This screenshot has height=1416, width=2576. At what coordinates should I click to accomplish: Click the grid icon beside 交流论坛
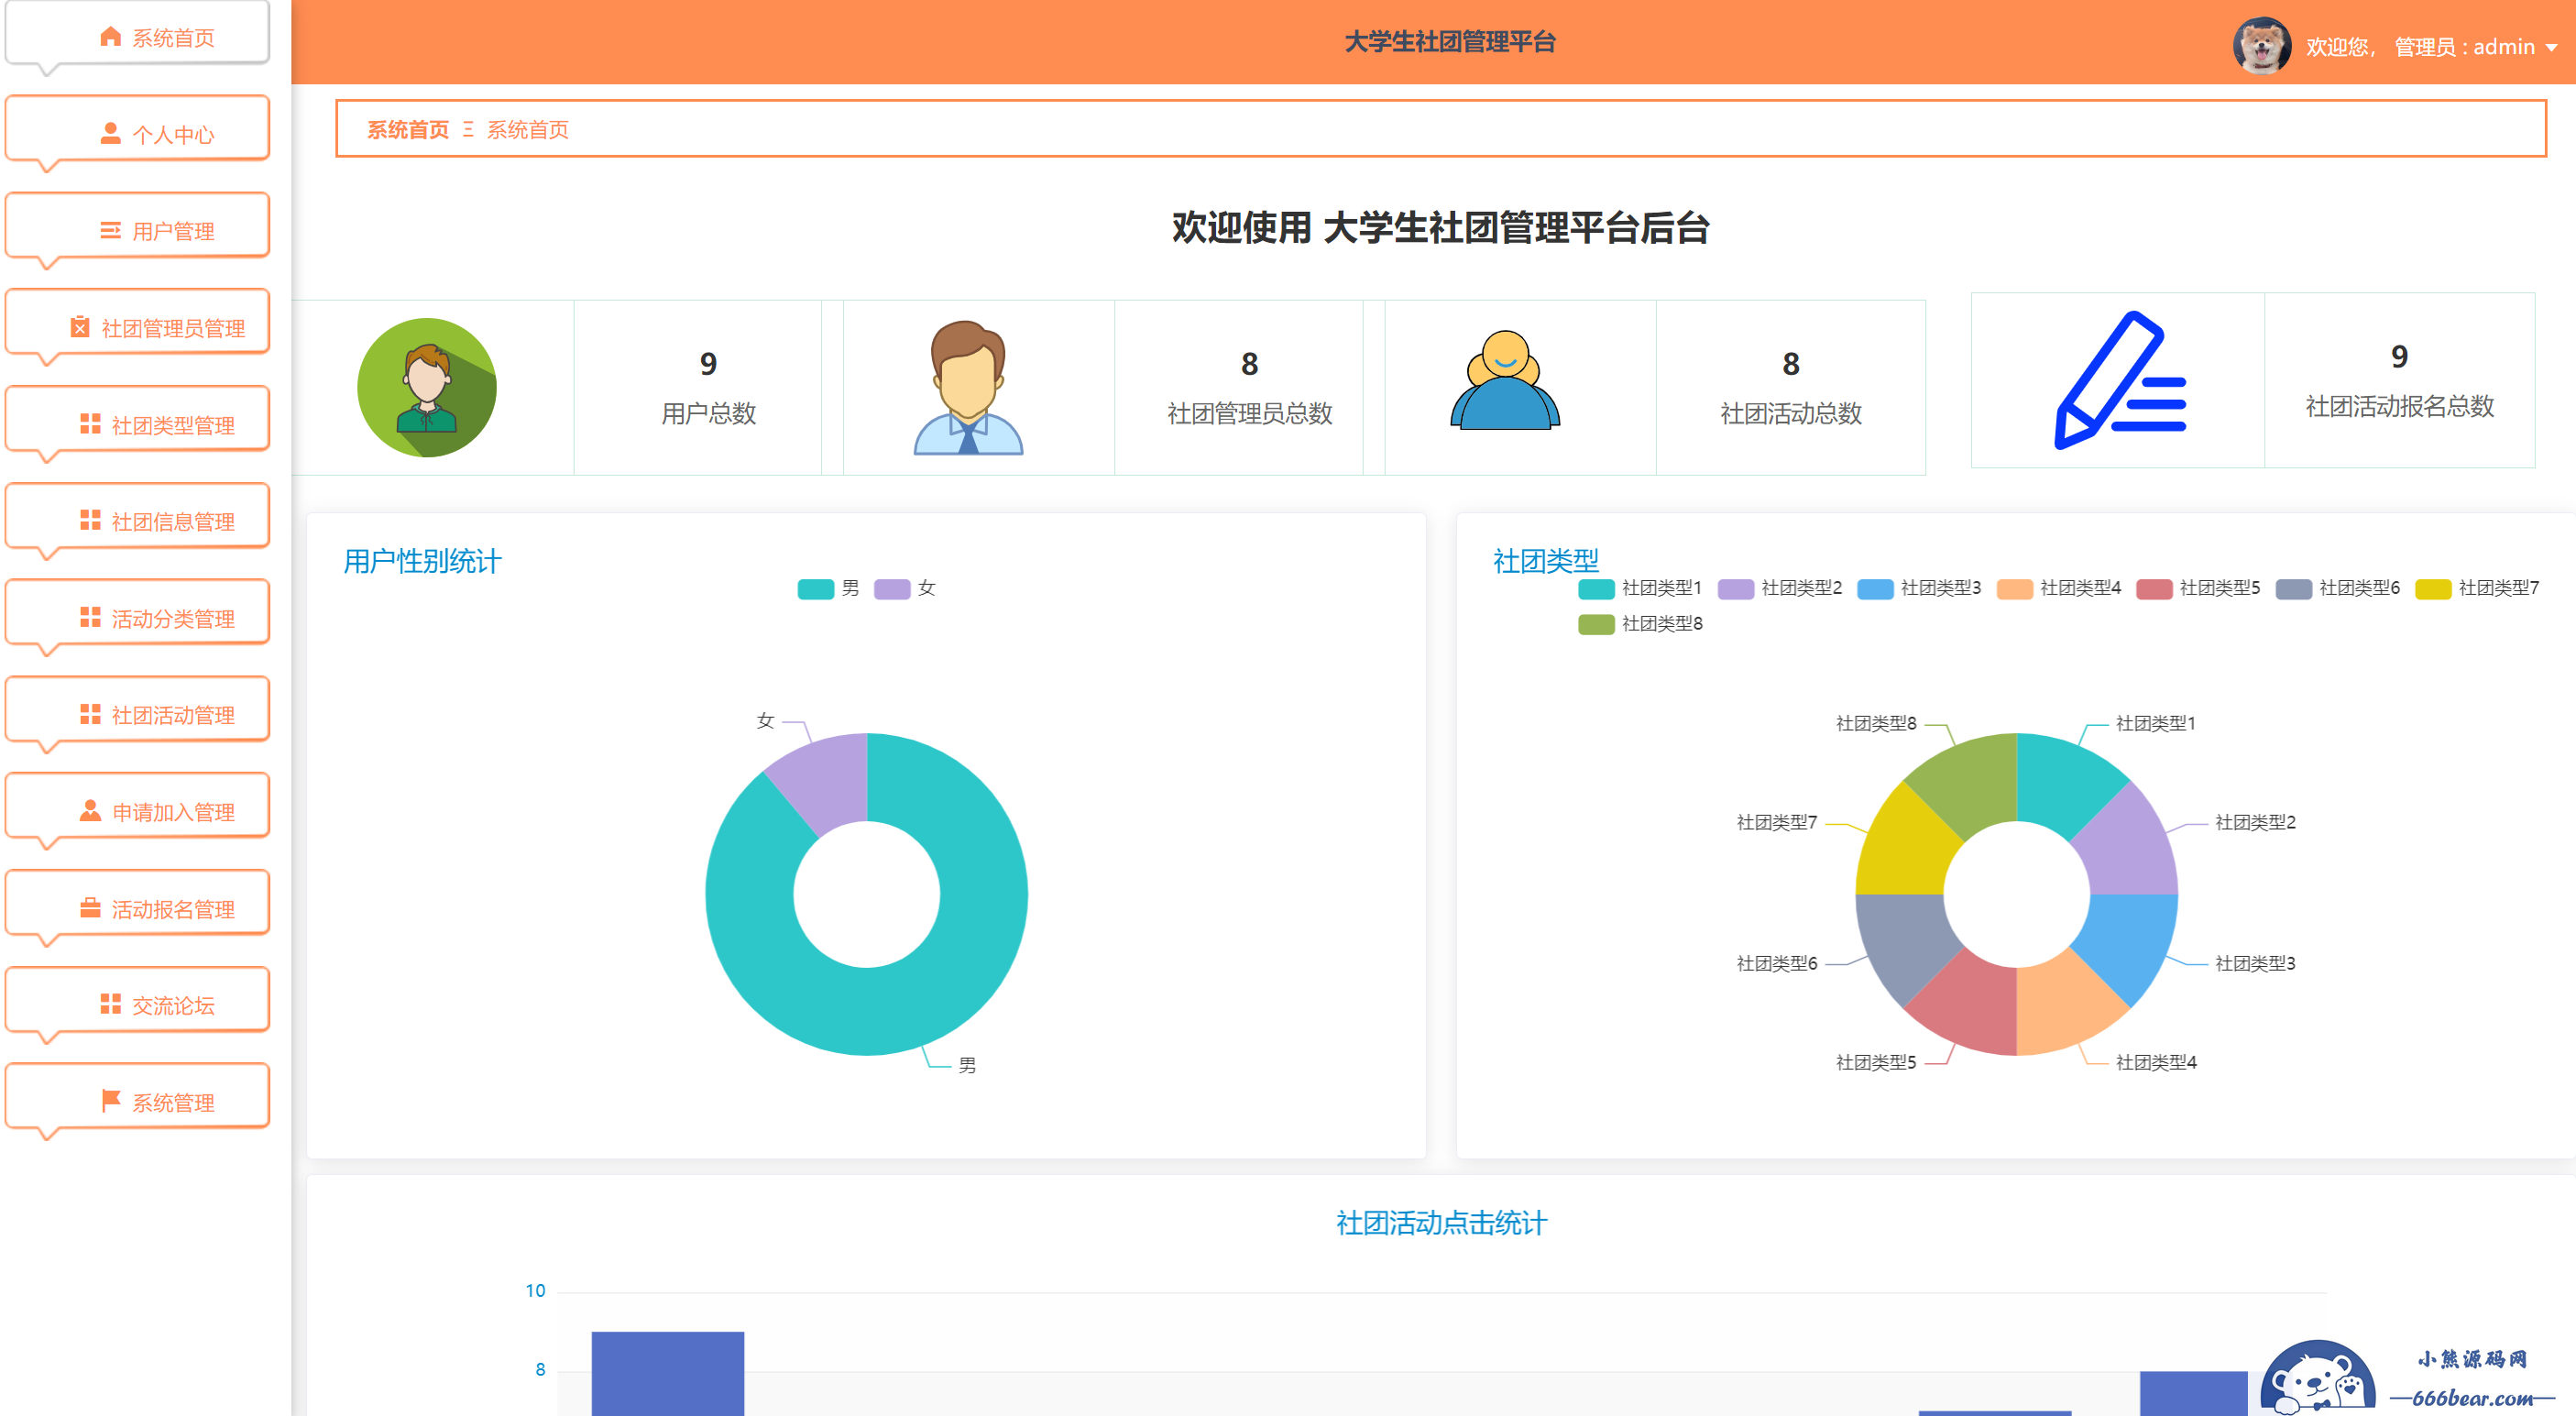110,1004
